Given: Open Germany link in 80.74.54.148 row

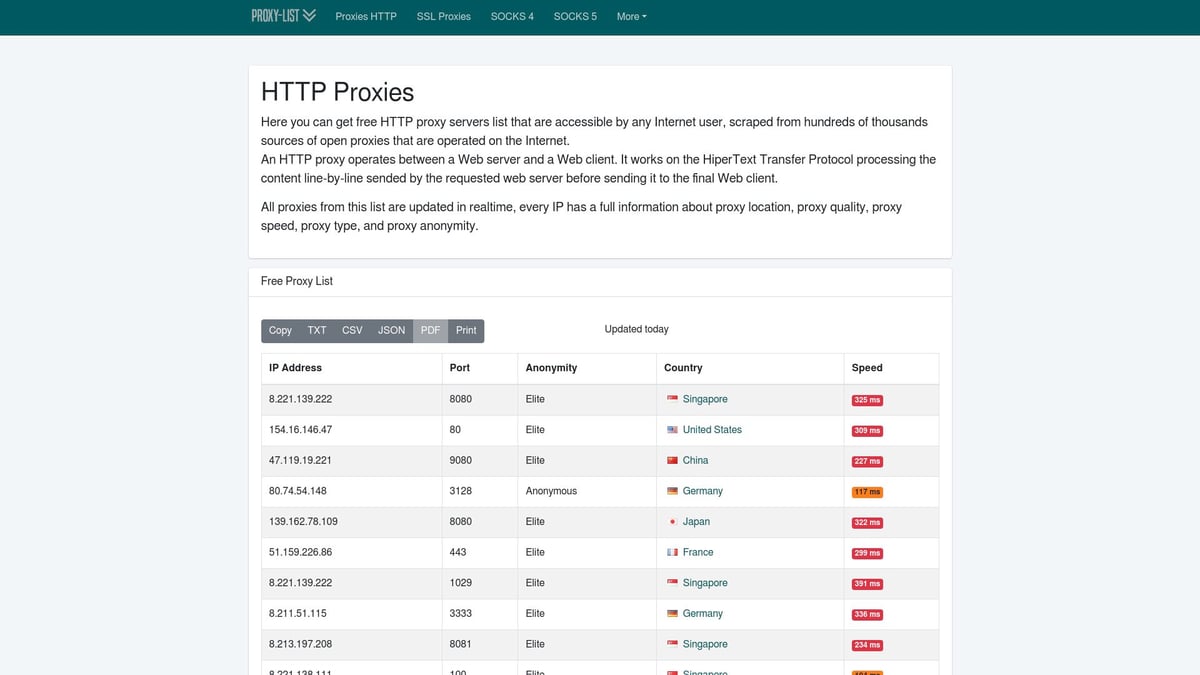Looking at the screenshot, I should click(x=703, y=491).
